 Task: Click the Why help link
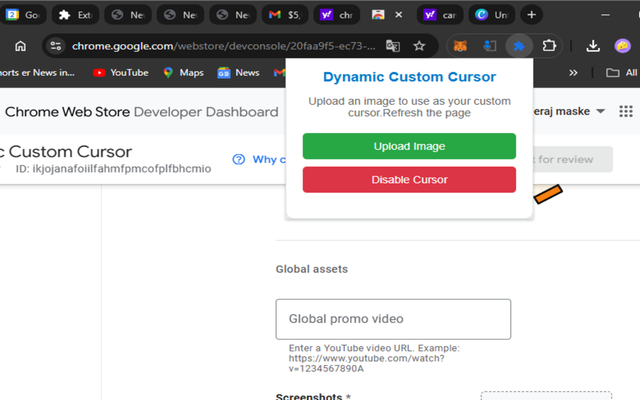pyautogui.click(x=269, y=160)
